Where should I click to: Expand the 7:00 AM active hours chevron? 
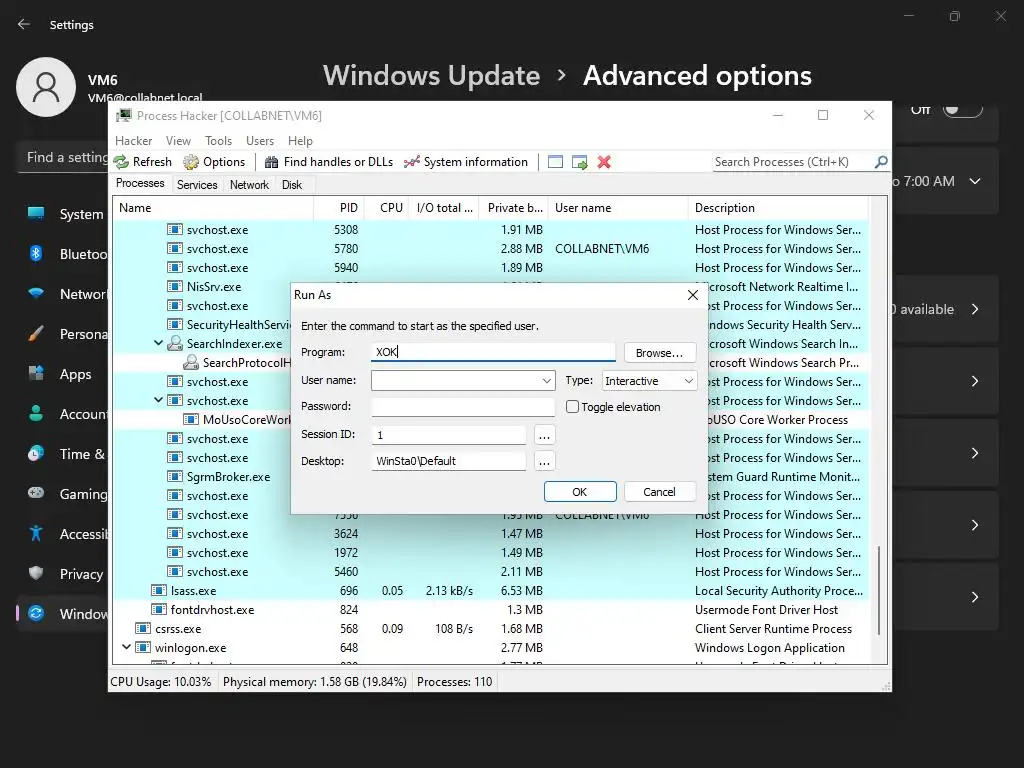975,181
